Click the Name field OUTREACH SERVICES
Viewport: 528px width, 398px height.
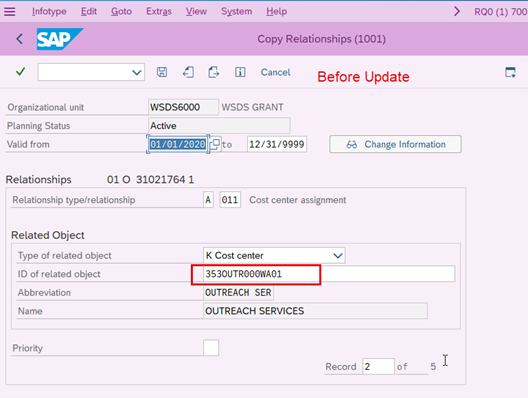(316, 311)
